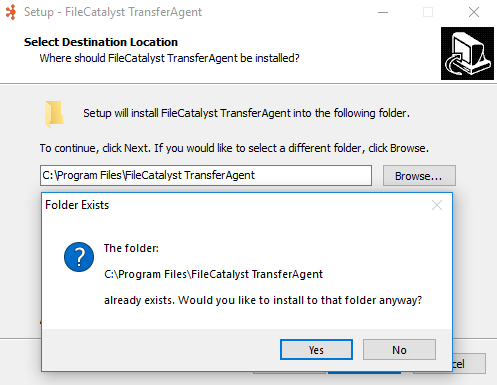
Task: Click the partially hidden Cancel button
Action: point(469,364)
